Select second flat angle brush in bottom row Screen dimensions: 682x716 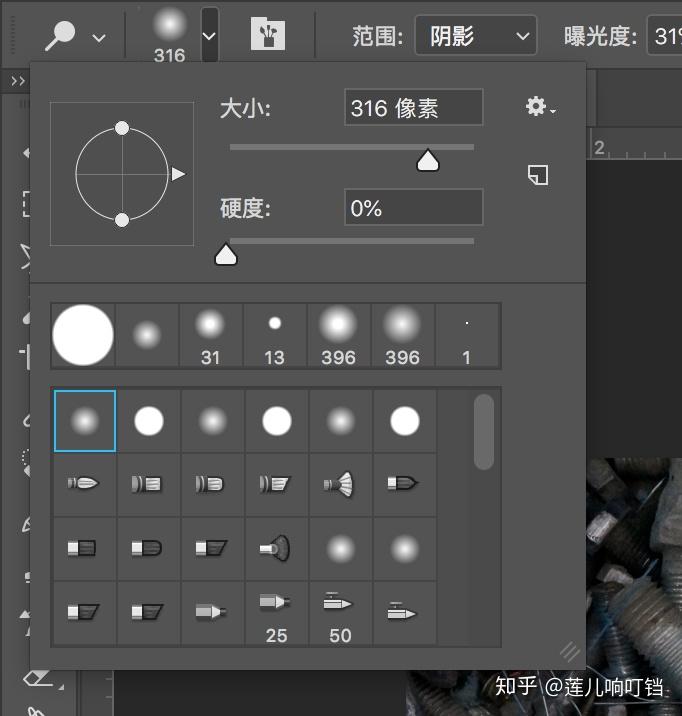tap(149, 612)
